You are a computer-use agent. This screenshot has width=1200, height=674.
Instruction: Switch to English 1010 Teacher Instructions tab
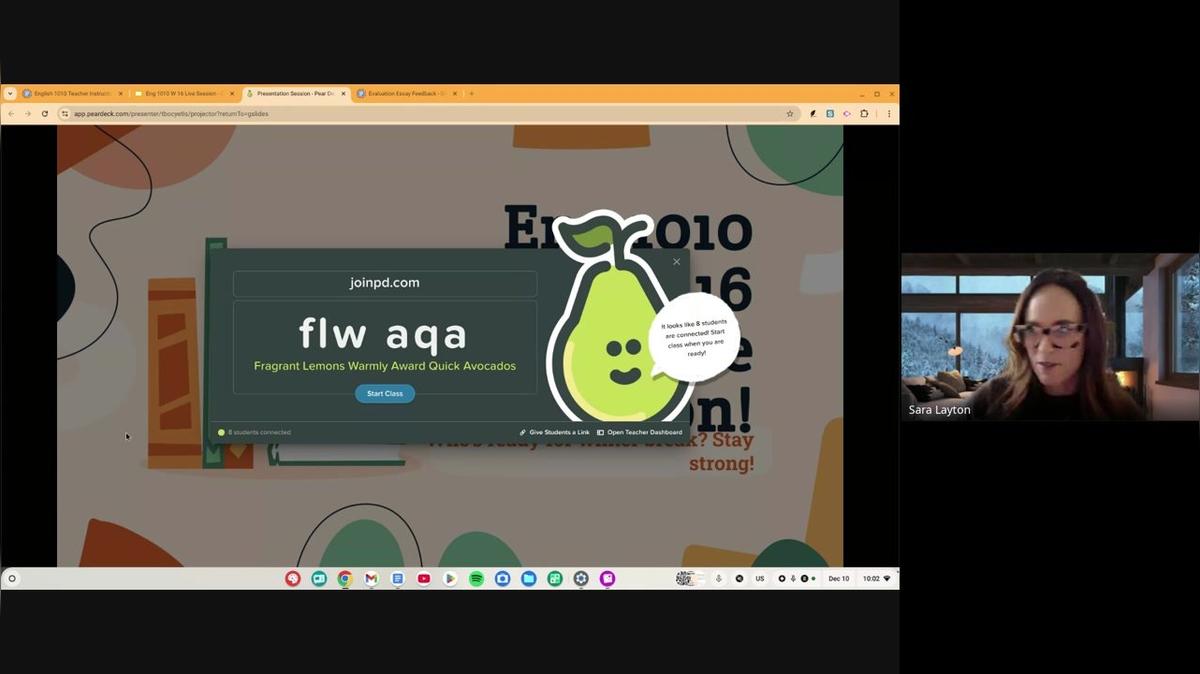pyautogui.click(x=70, y=94)
